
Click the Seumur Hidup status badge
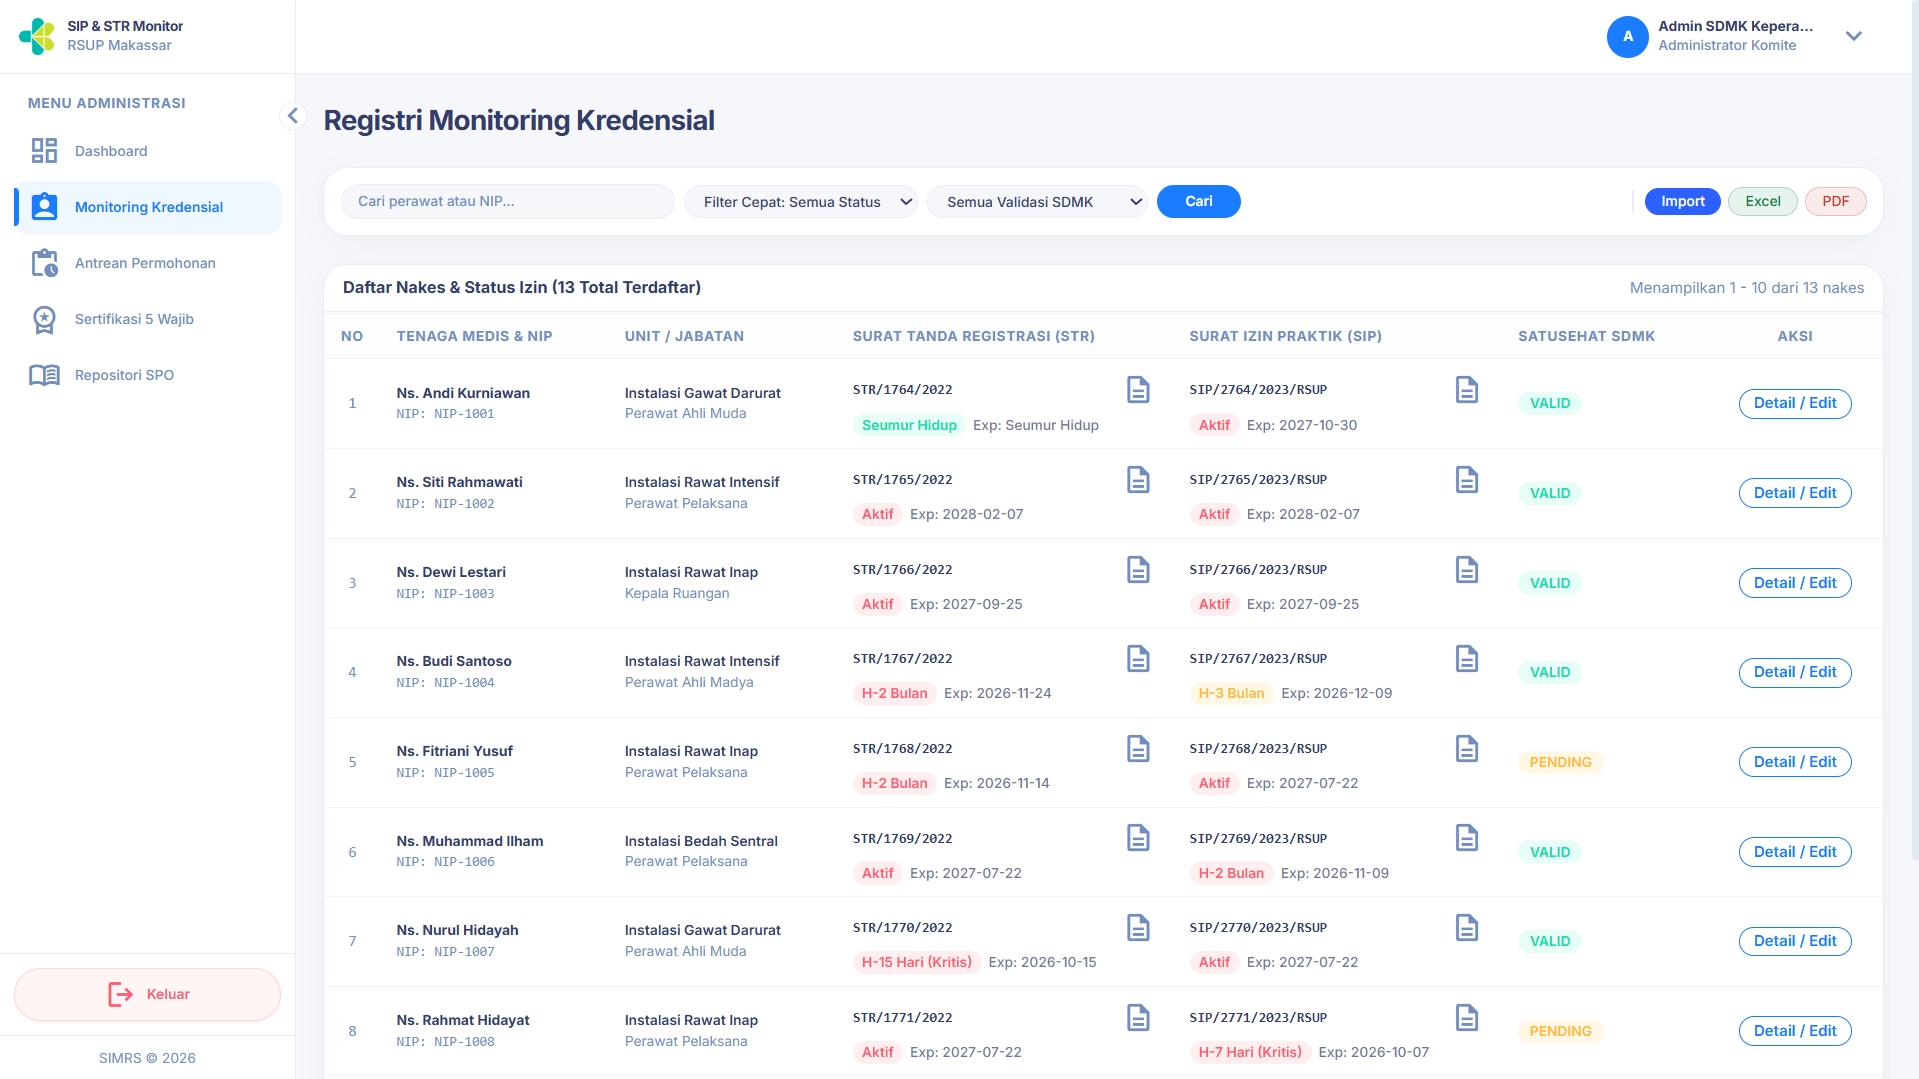tap(909, 425)
